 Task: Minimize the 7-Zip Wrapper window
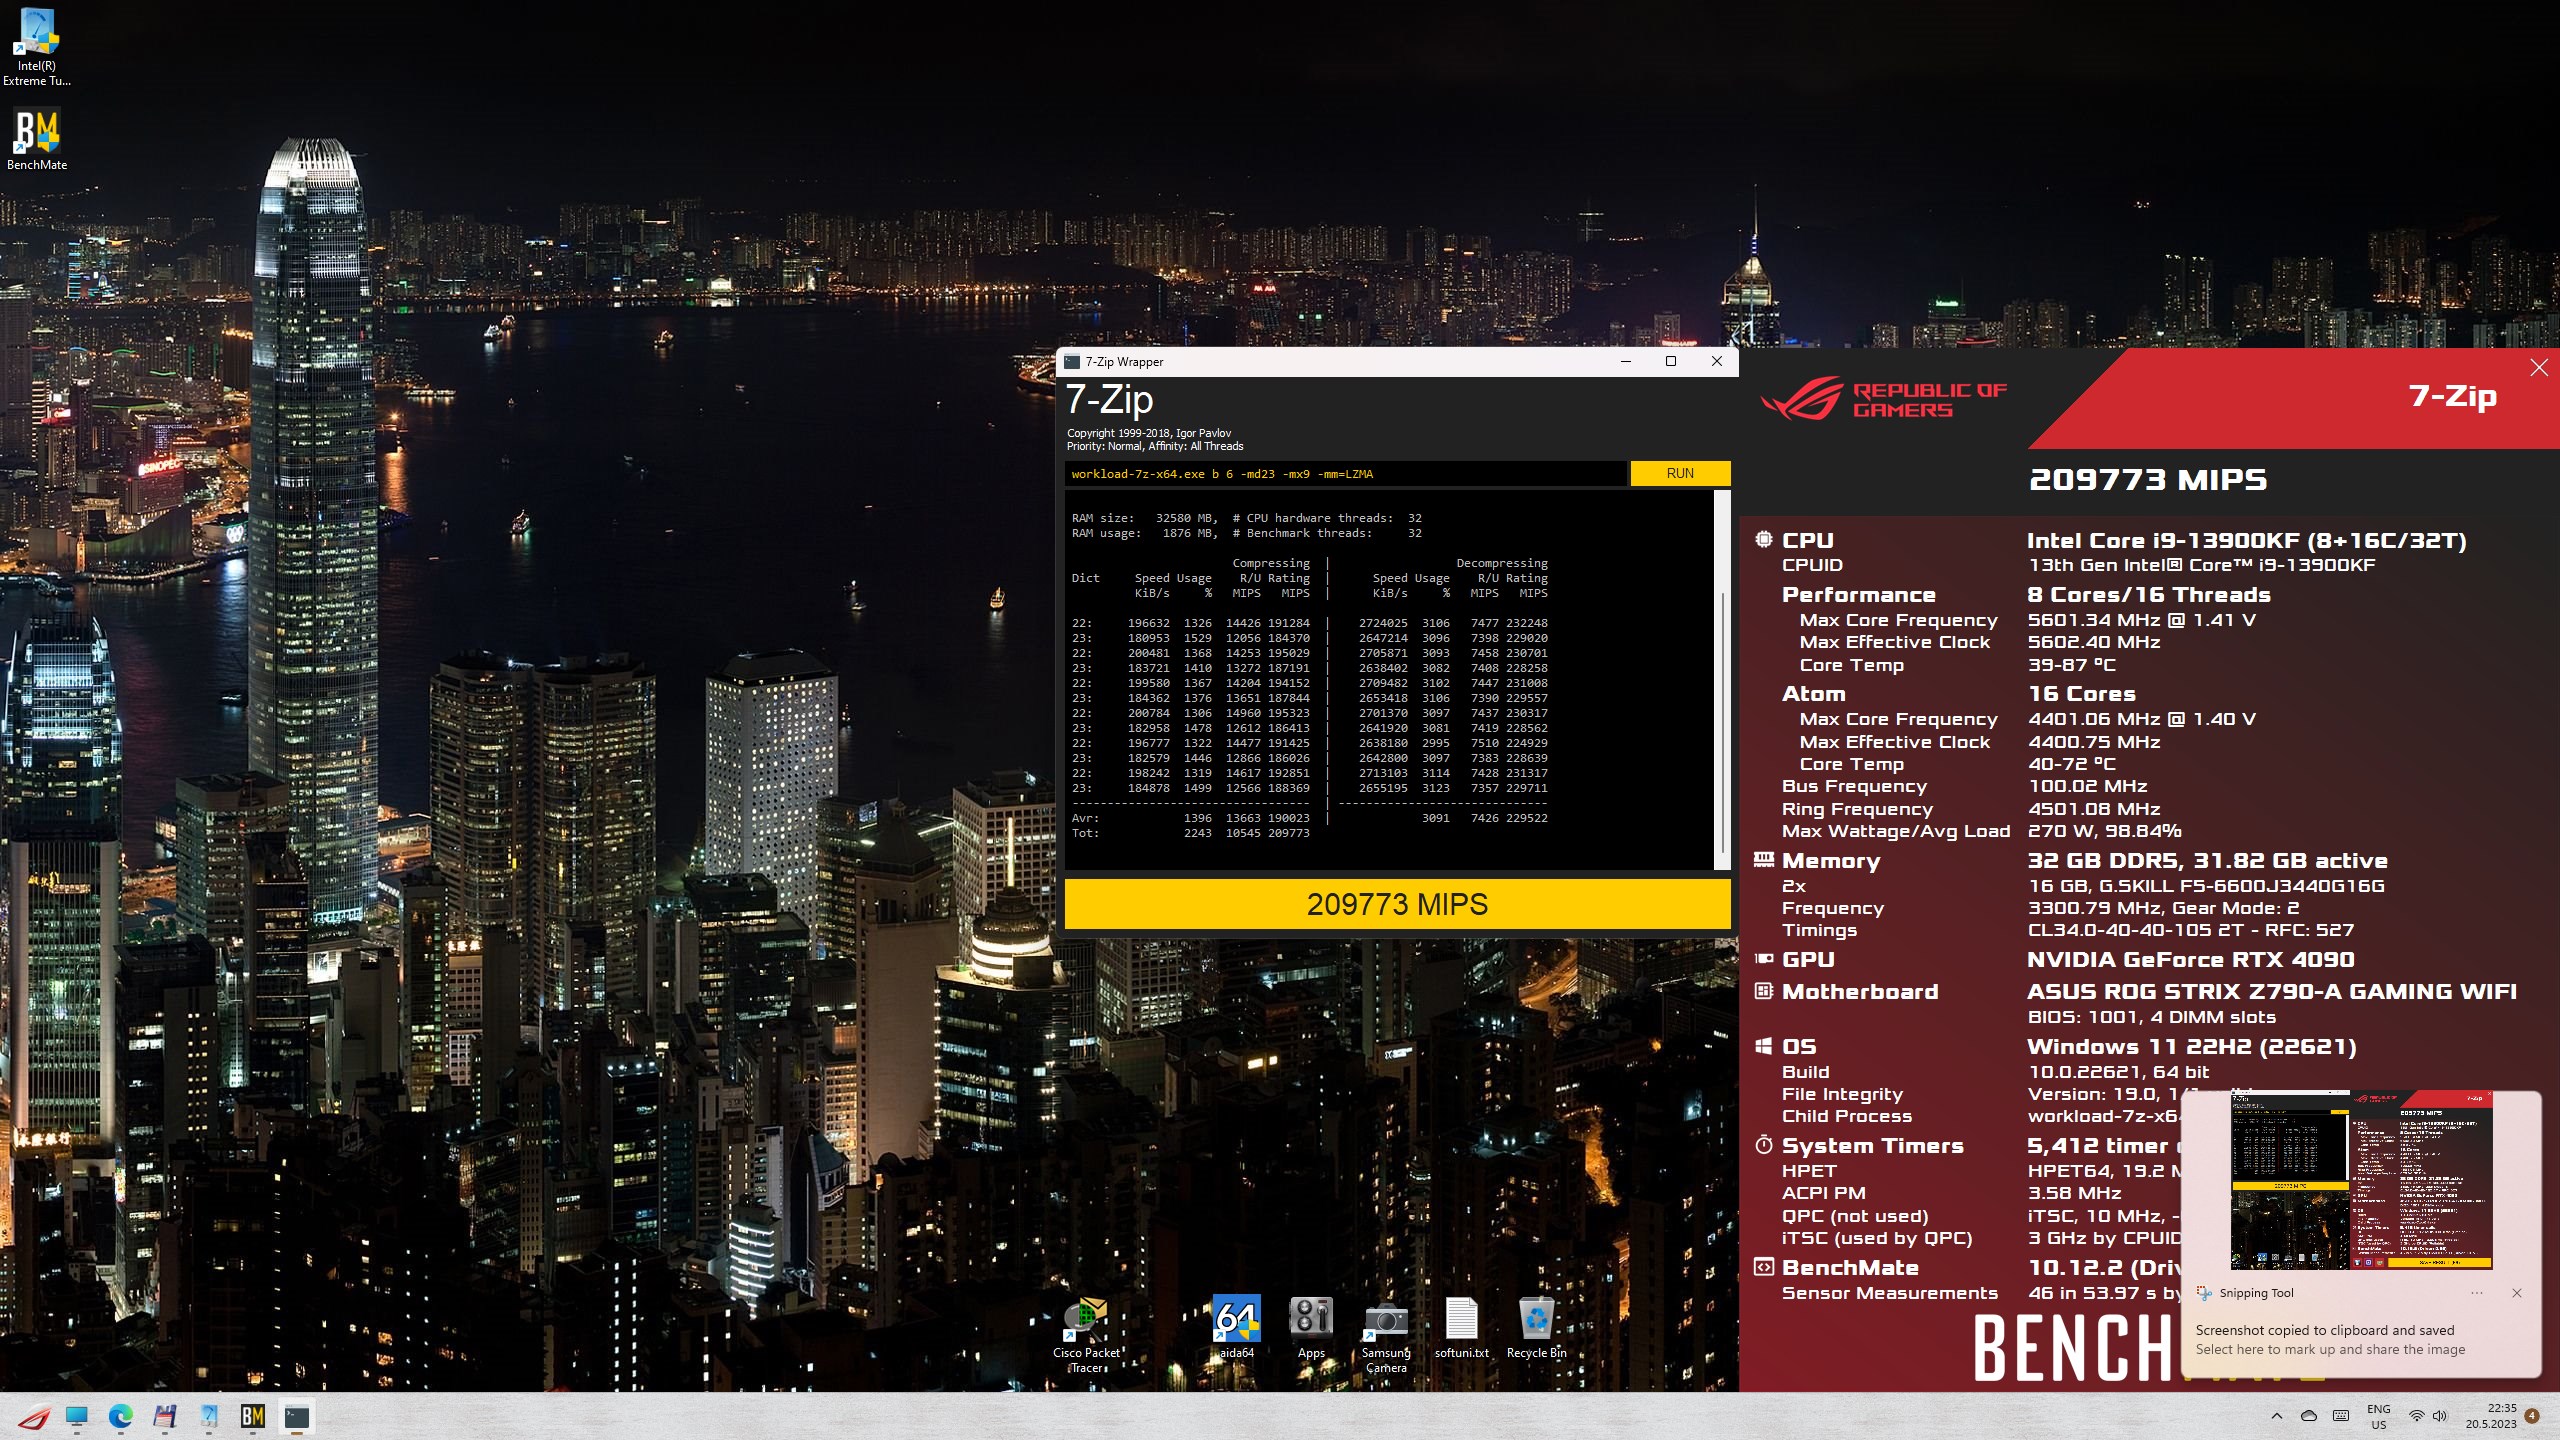pos(1626,362)
